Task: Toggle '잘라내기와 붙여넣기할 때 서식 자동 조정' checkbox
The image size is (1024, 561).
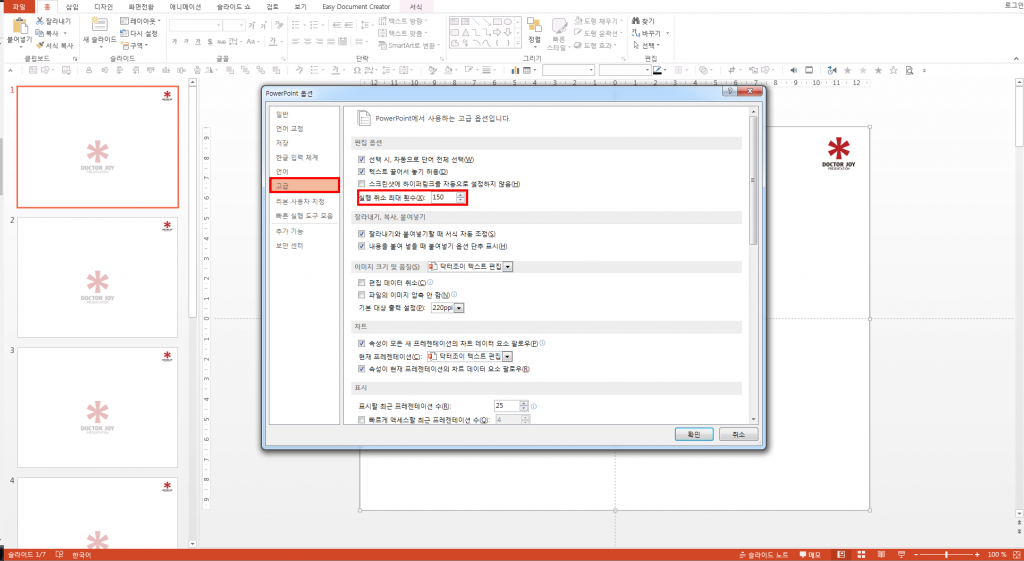Action: pos(361,234)
